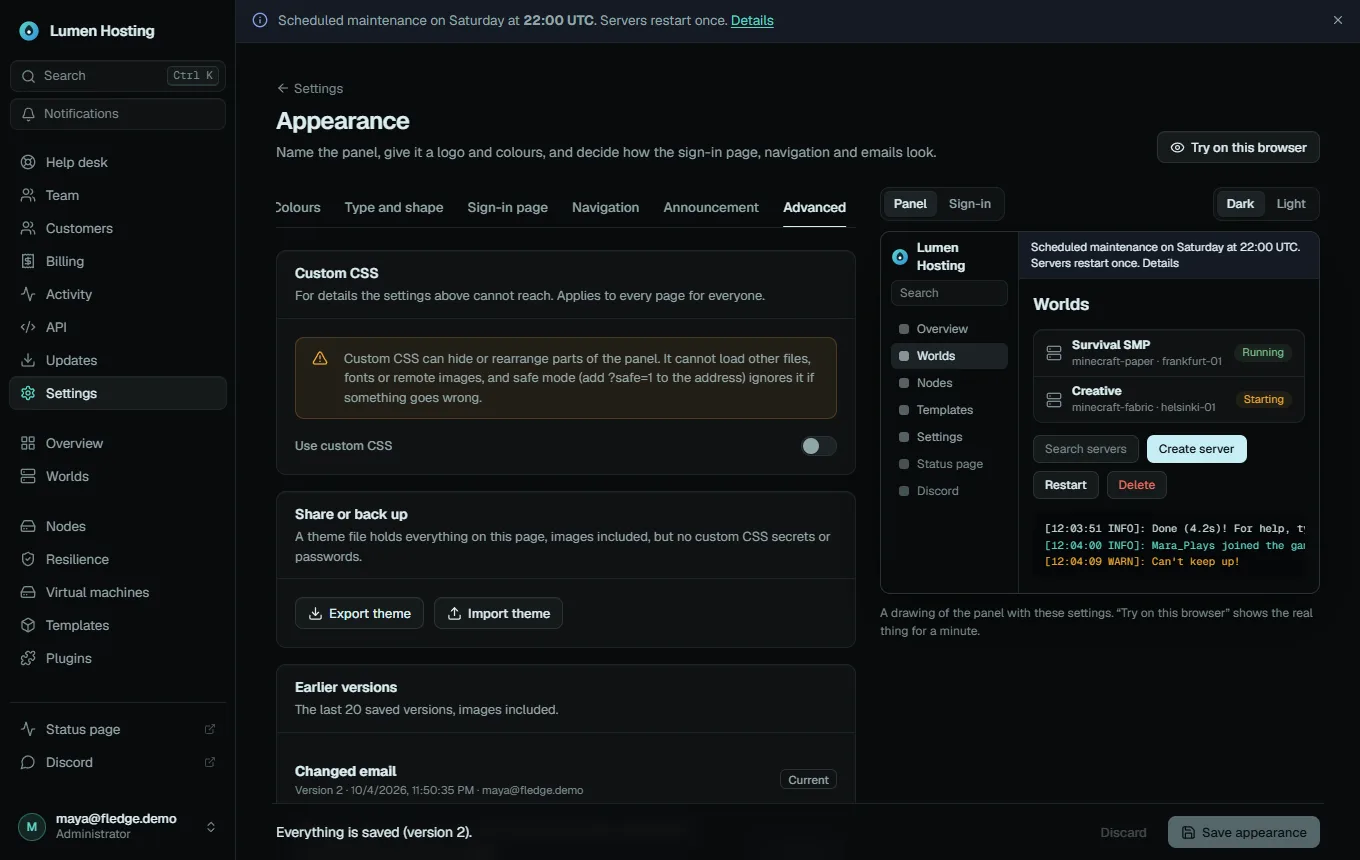1360x860 pixels.
Task: Show the Sign-in preview
Action: coord(970,204)
